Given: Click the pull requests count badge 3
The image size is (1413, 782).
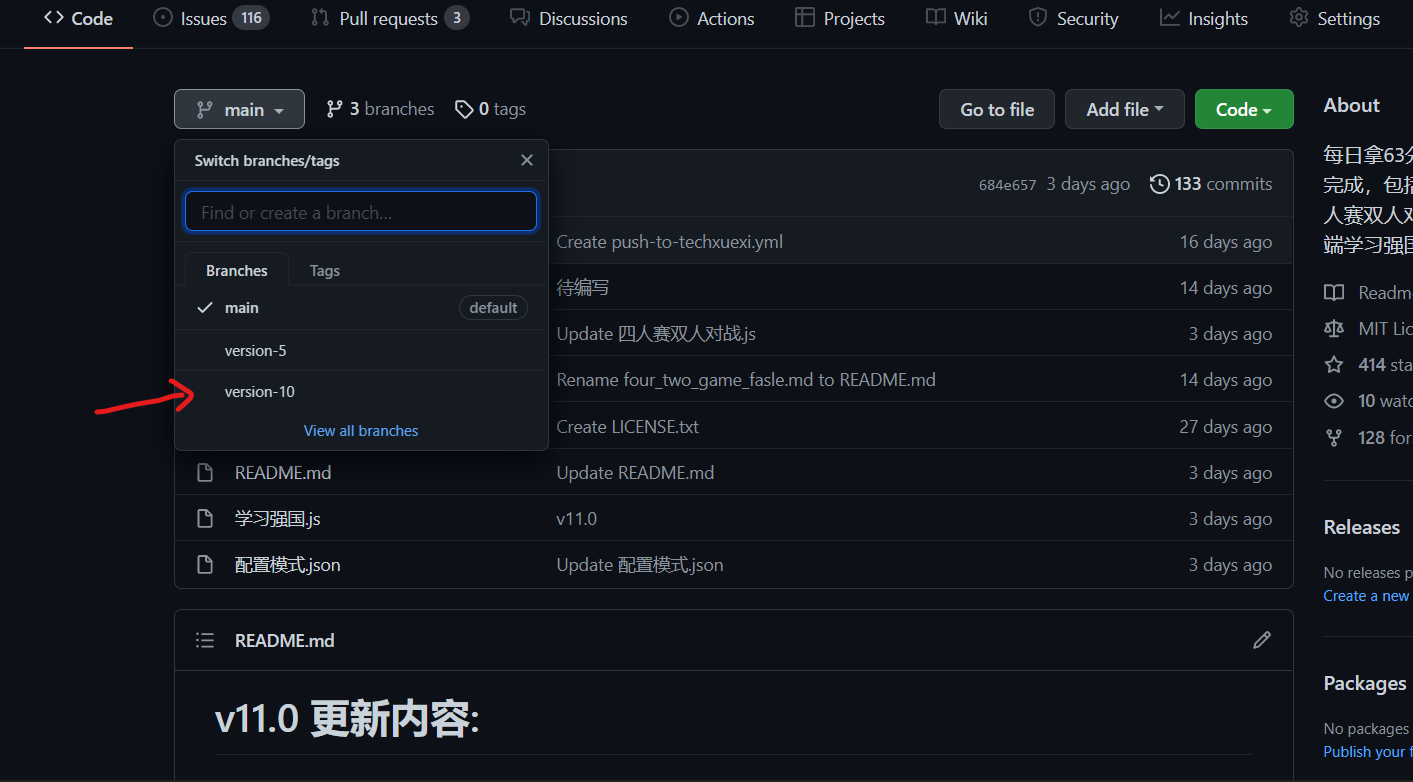Looking at the screenshot, I should [x=457, y=18].
